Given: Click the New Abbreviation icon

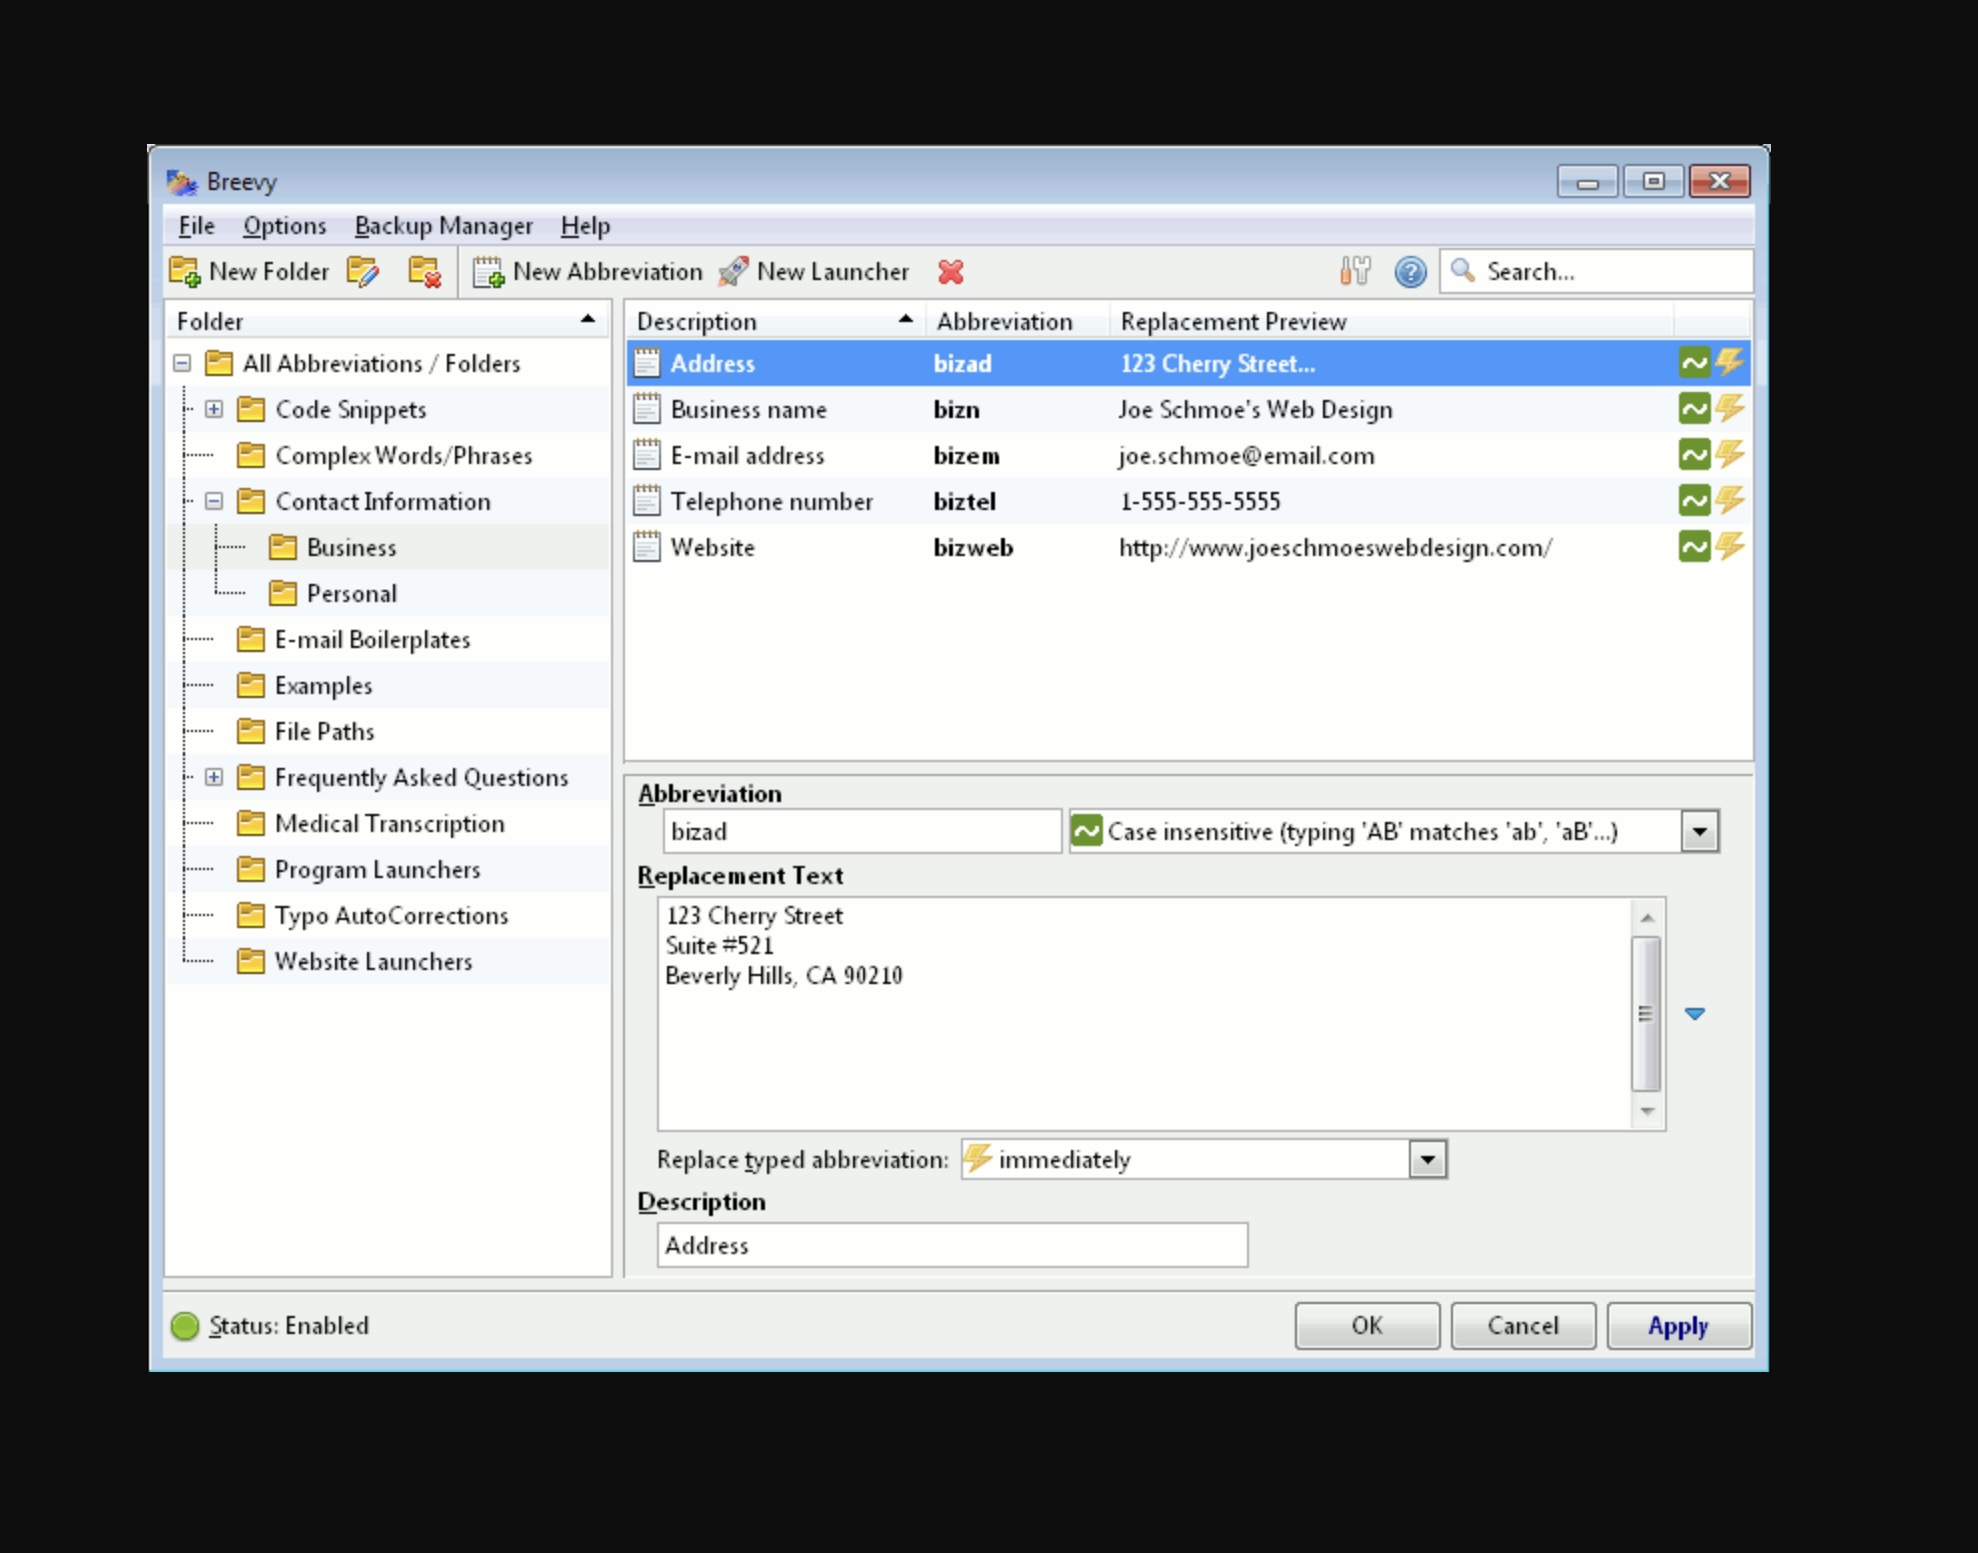Looking at the screenshot, I should pos(488,272).
